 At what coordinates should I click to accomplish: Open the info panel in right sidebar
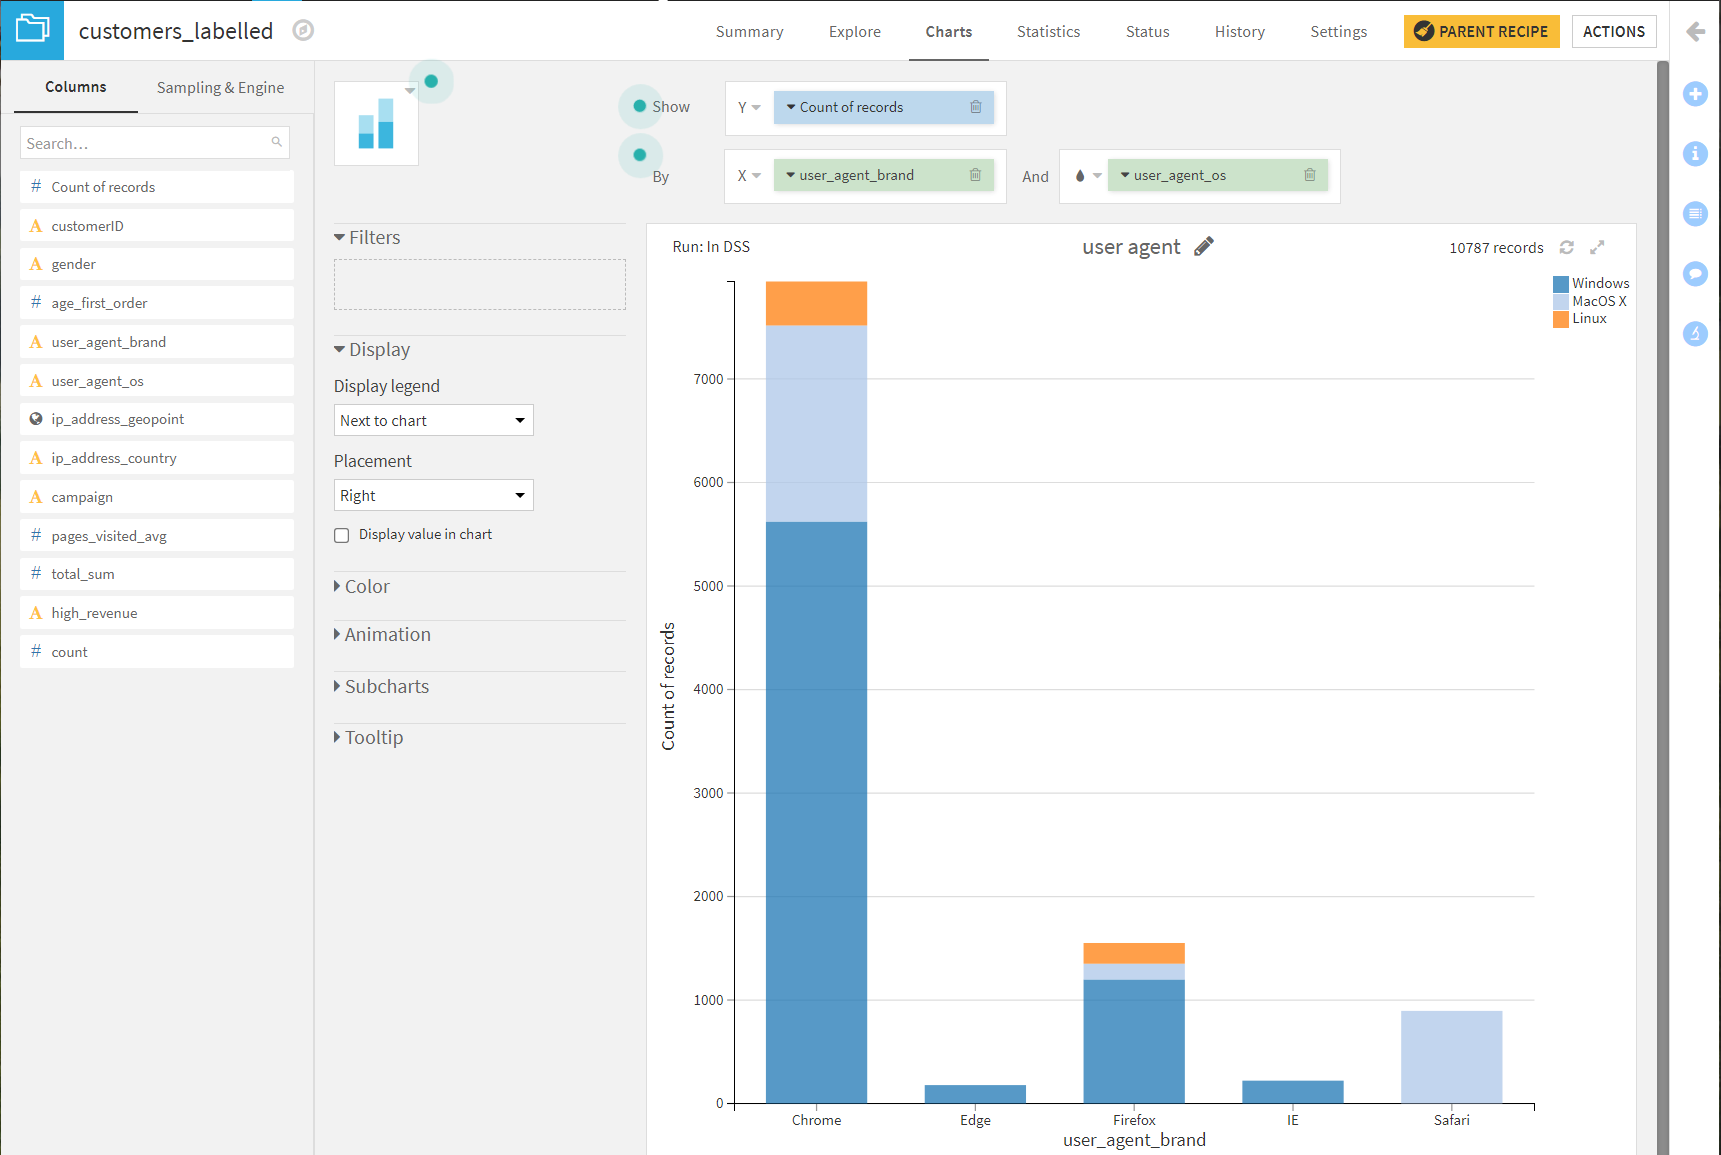[x=1695, y=154]
